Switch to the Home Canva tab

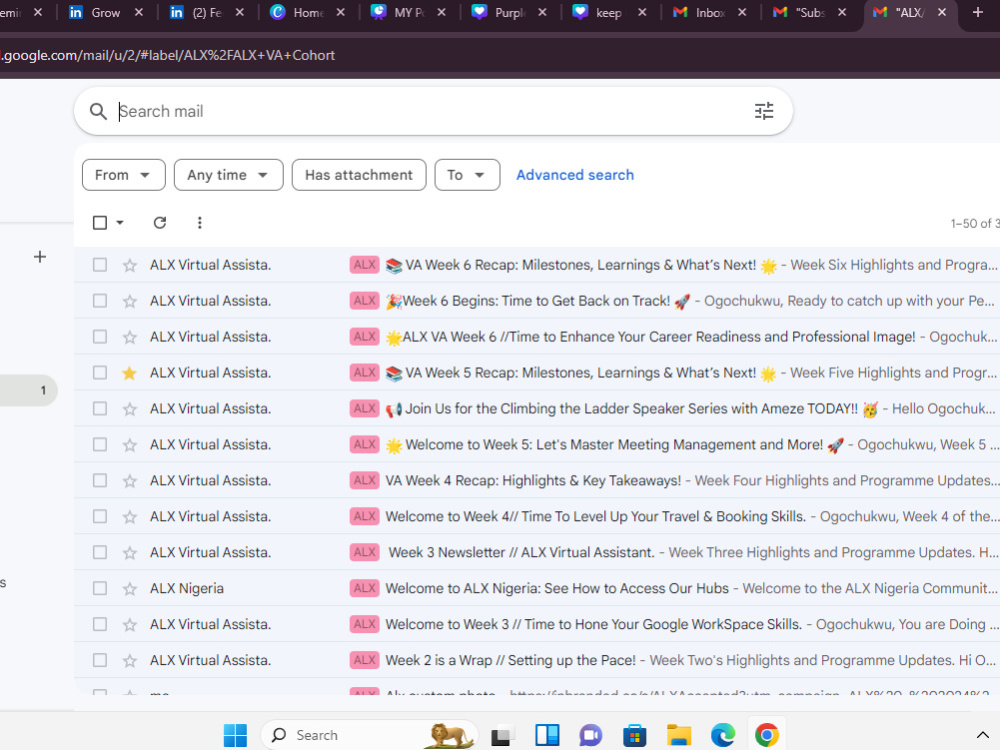click(307, 13)
